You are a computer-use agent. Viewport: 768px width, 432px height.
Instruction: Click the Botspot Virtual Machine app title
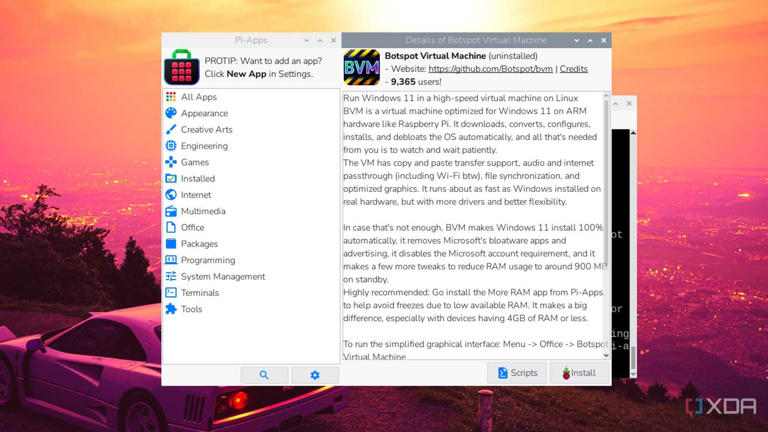[435, 56]
